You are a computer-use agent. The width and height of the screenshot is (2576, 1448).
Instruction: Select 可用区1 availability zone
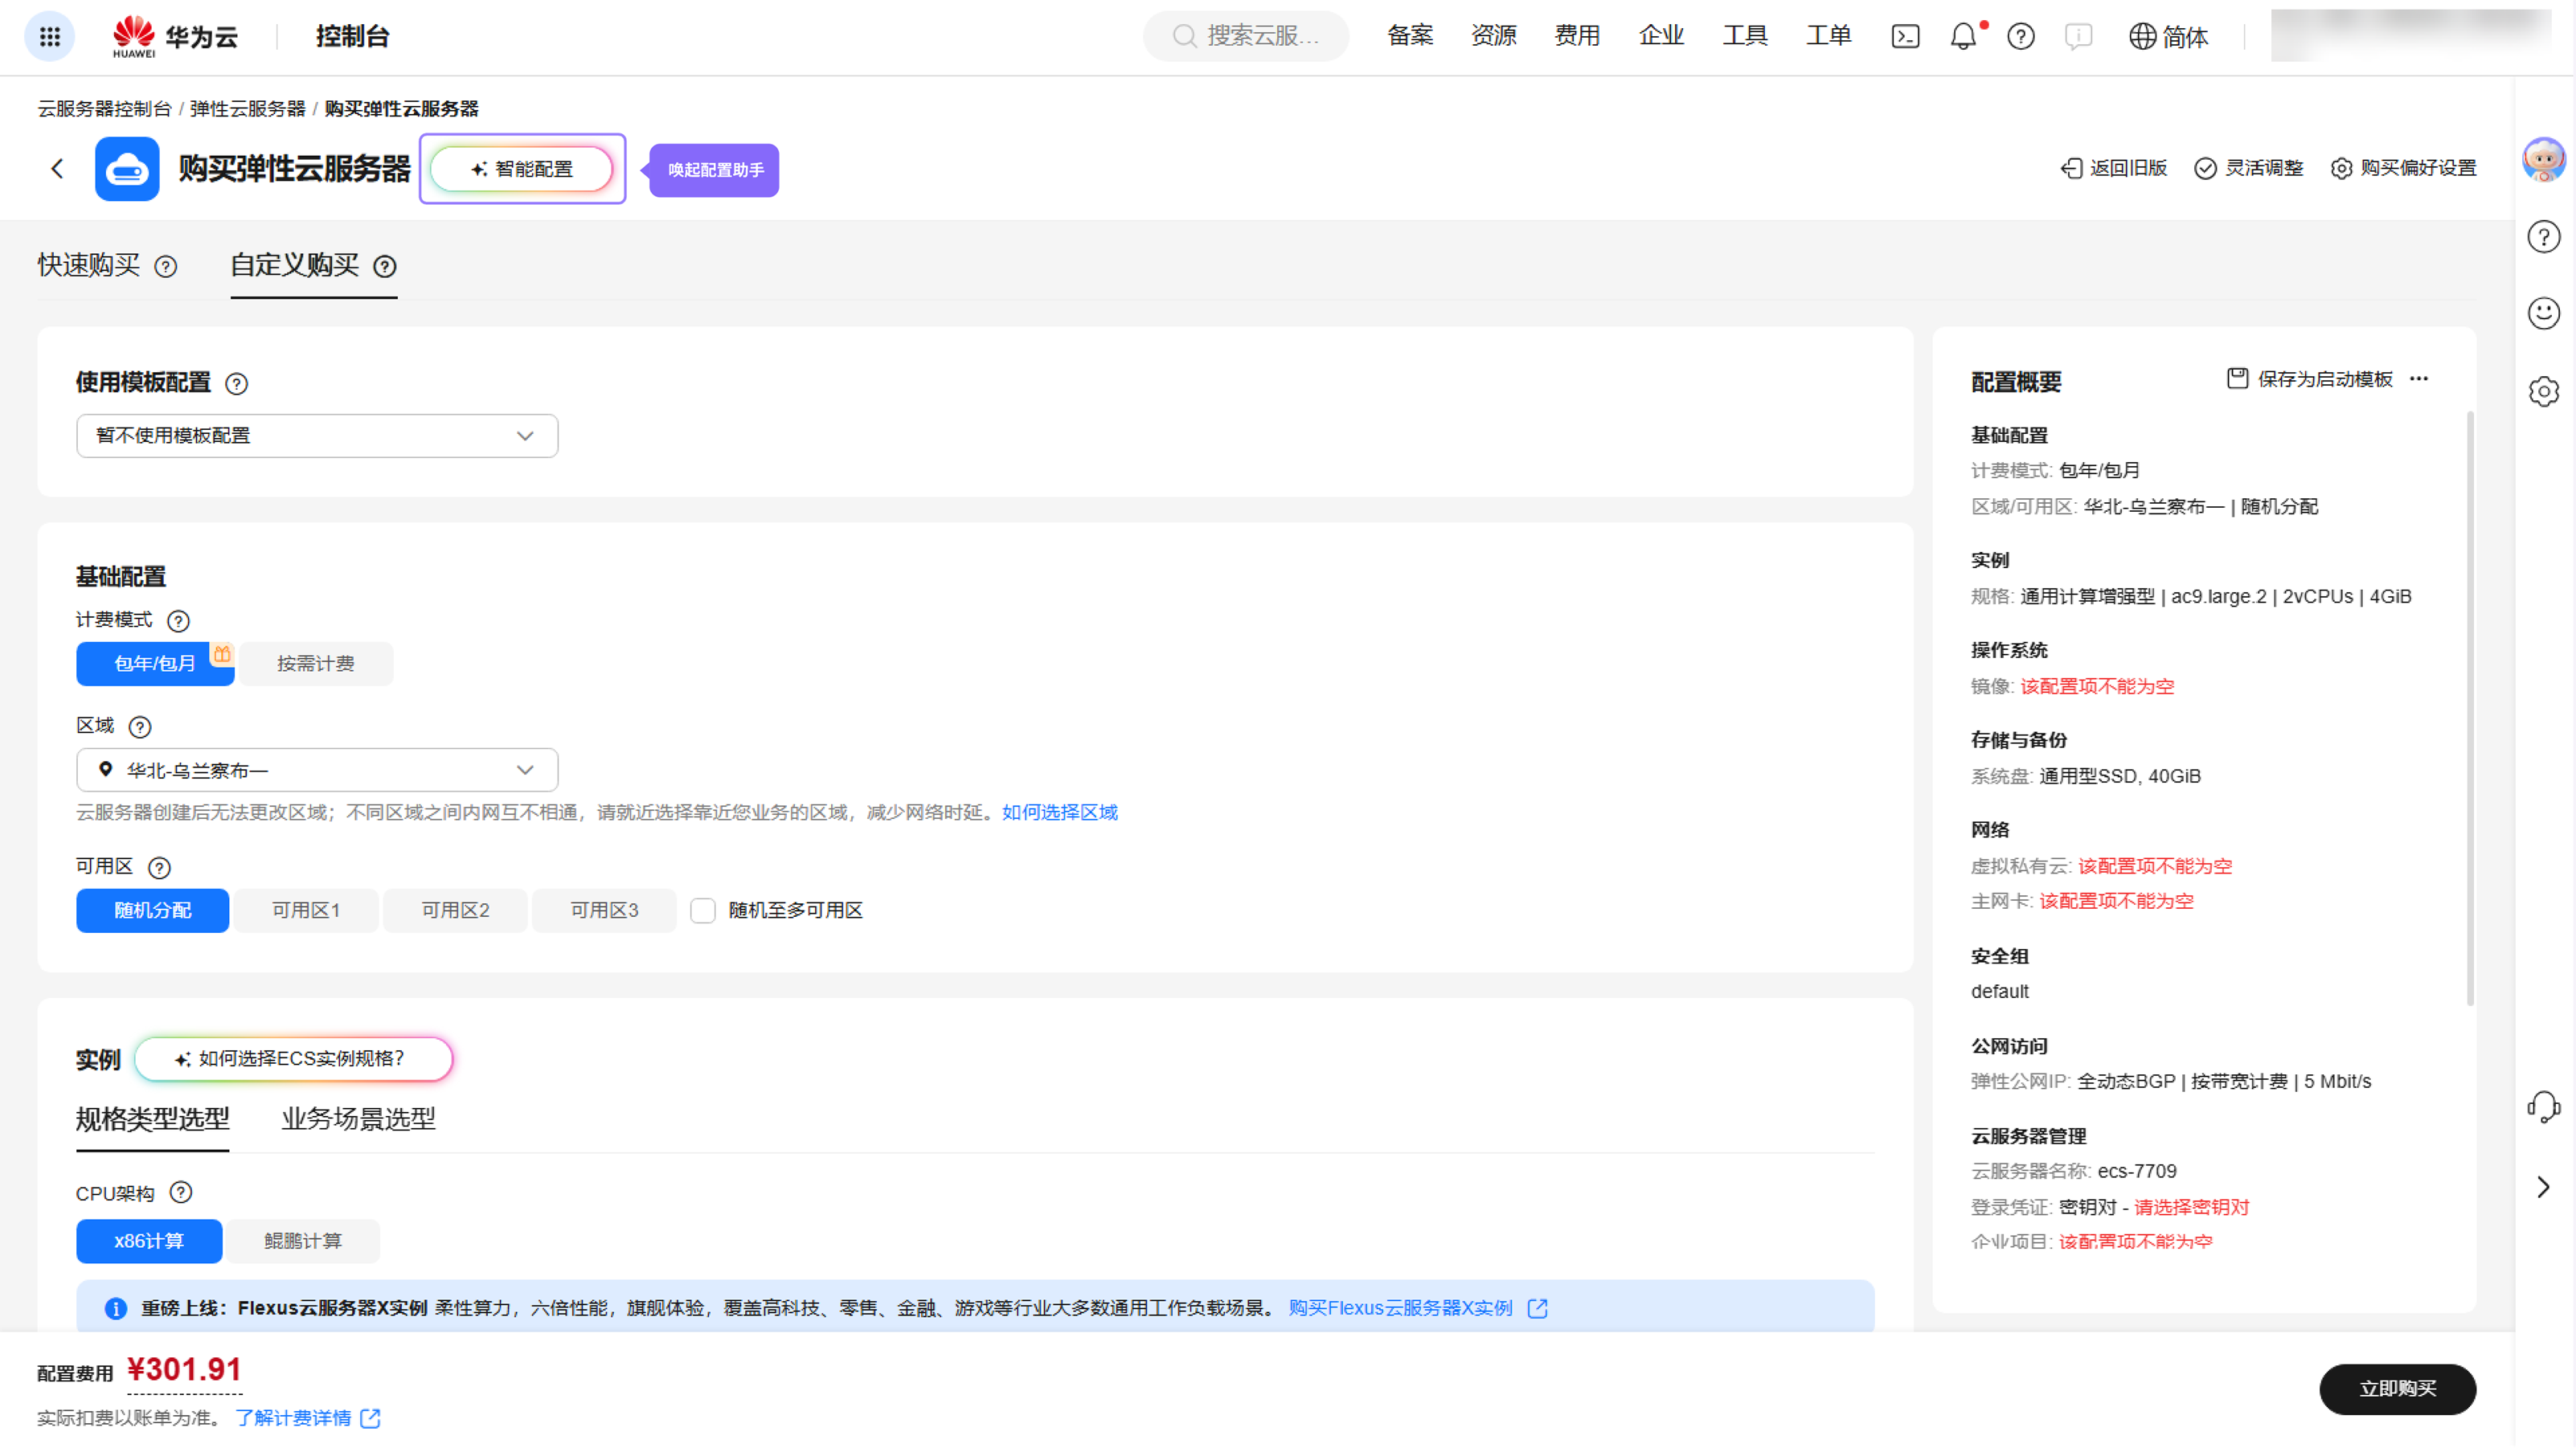306,911
